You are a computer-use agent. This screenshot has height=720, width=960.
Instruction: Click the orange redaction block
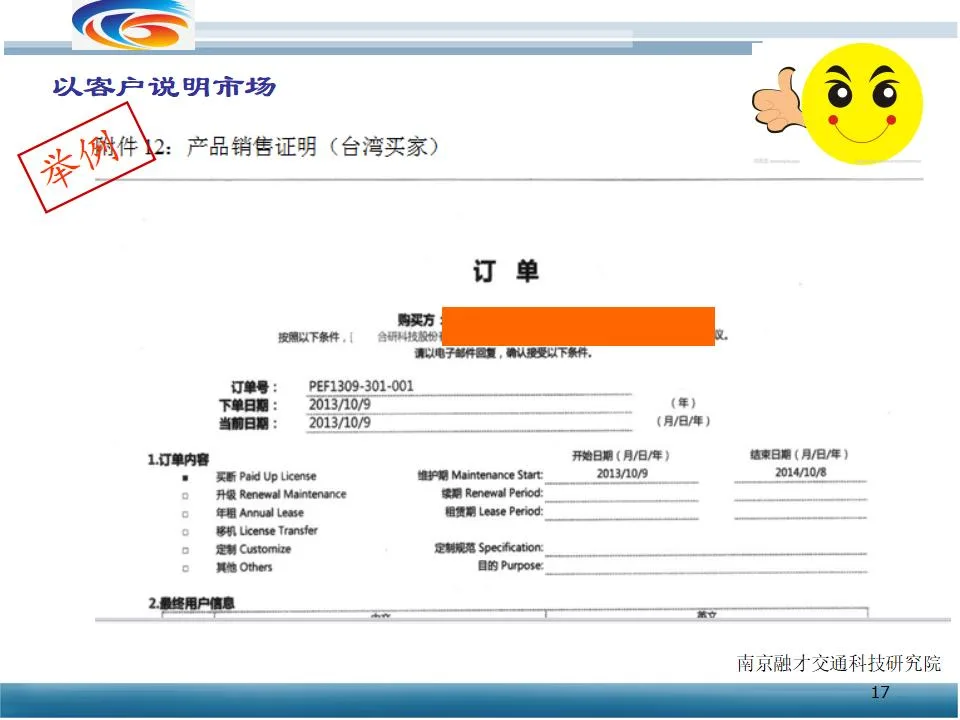pyautogui.click(x=578, y=326)
